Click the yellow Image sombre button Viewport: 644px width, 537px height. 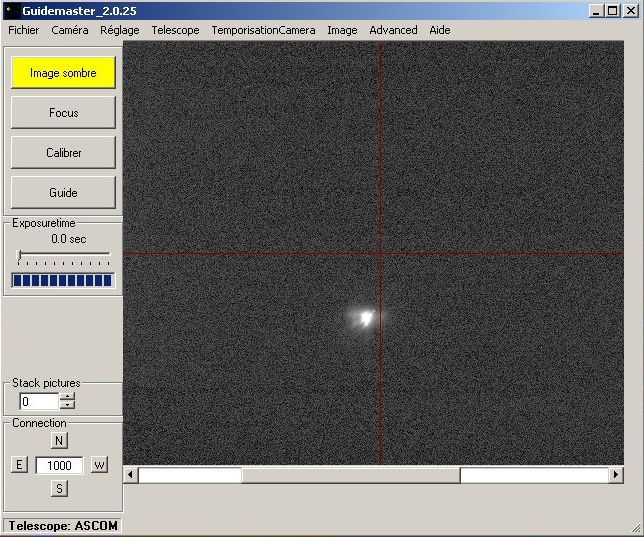point(63,73)
